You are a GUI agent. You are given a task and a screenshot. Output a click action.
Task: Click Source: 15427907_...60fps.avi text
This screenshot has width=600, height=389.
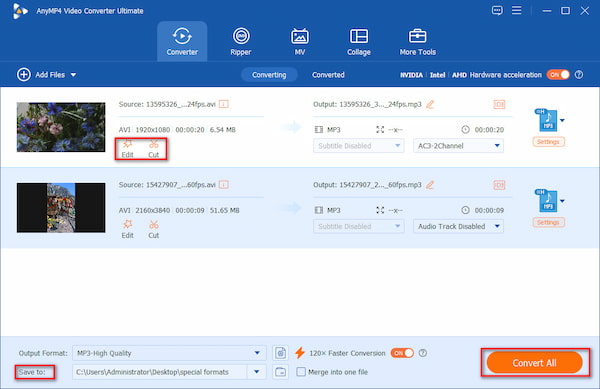coord(167,185)
